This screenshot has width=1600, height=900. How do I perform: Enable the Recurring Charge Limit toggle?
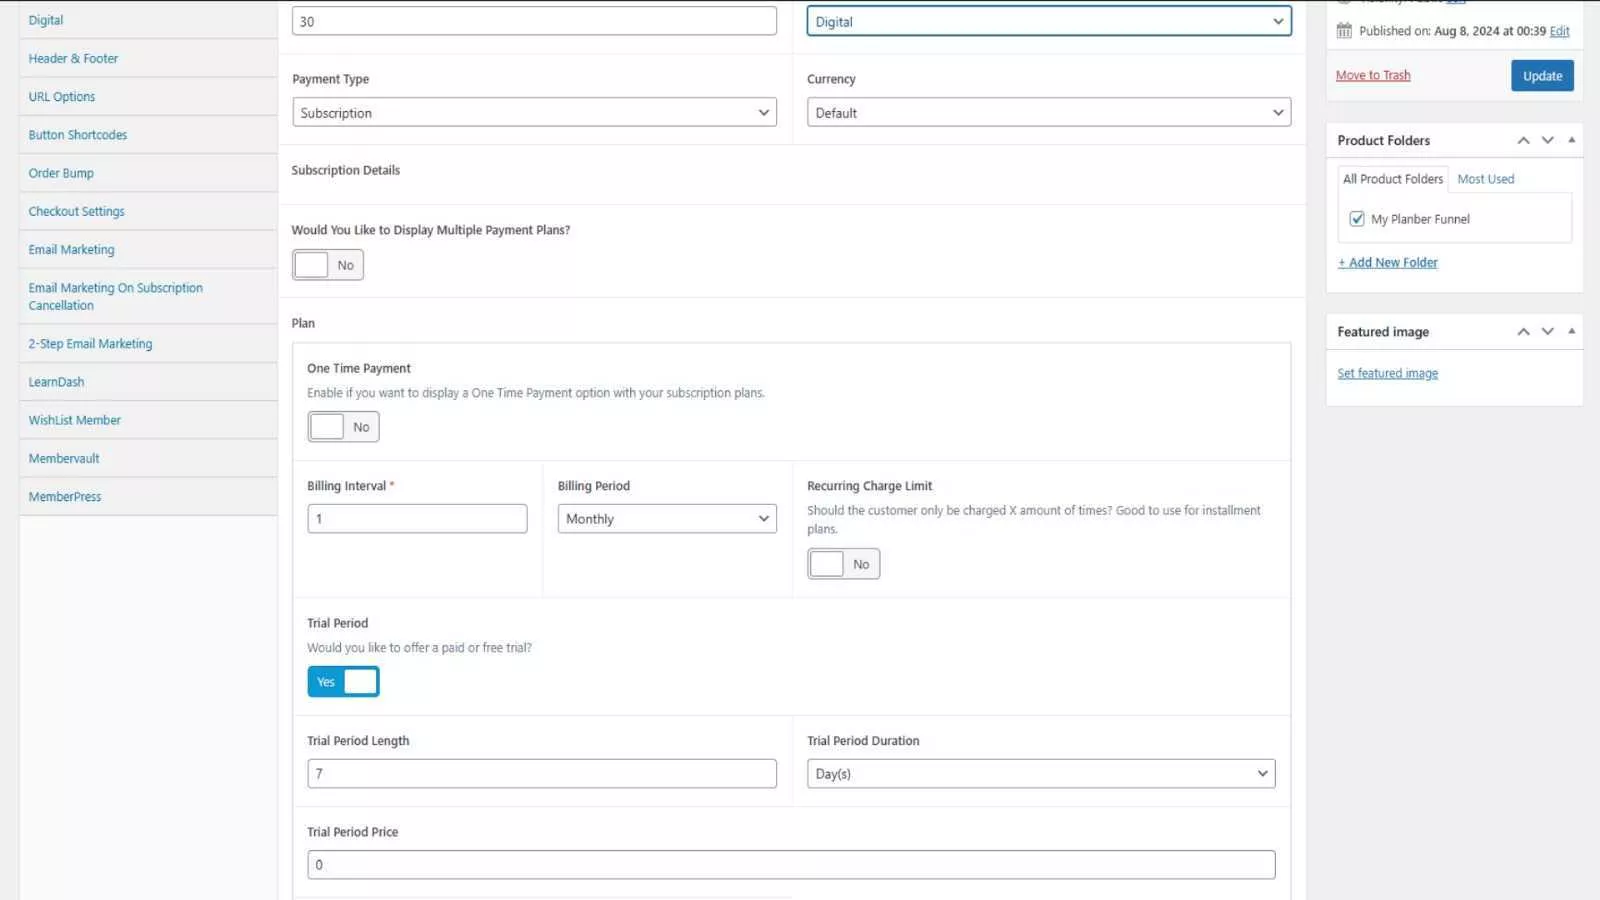tap(843, 564)
